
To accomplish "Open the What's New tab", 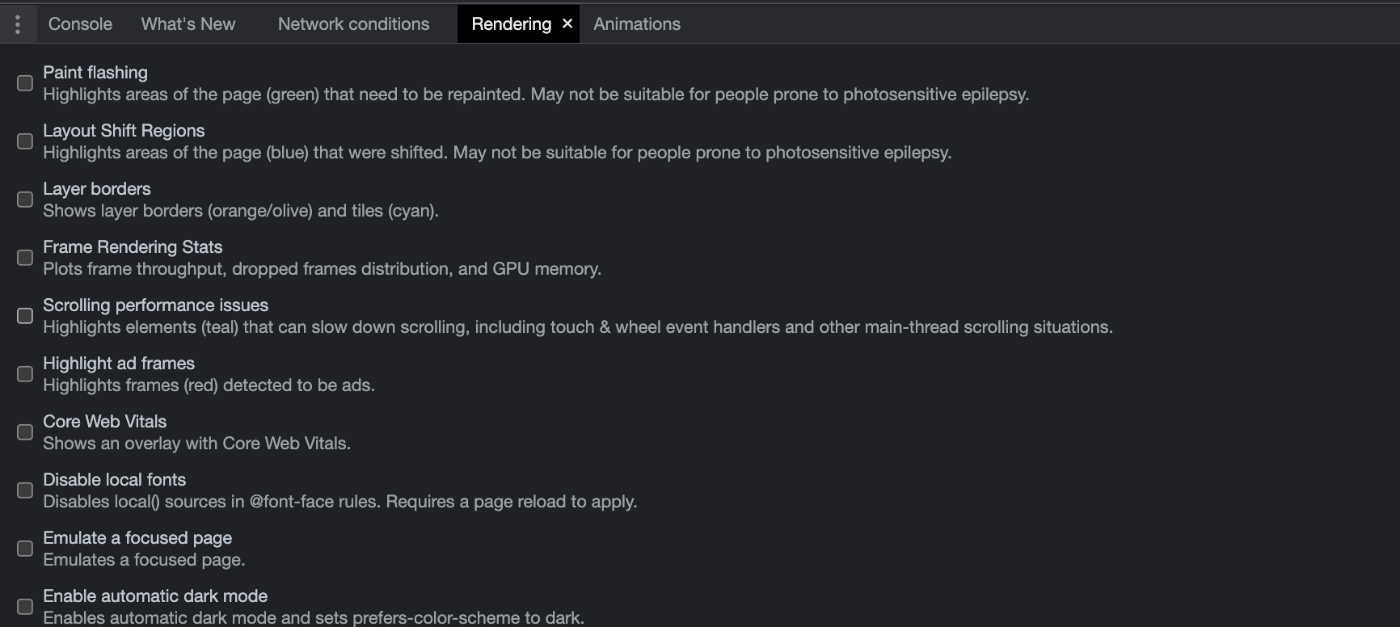I will (188, 24).
